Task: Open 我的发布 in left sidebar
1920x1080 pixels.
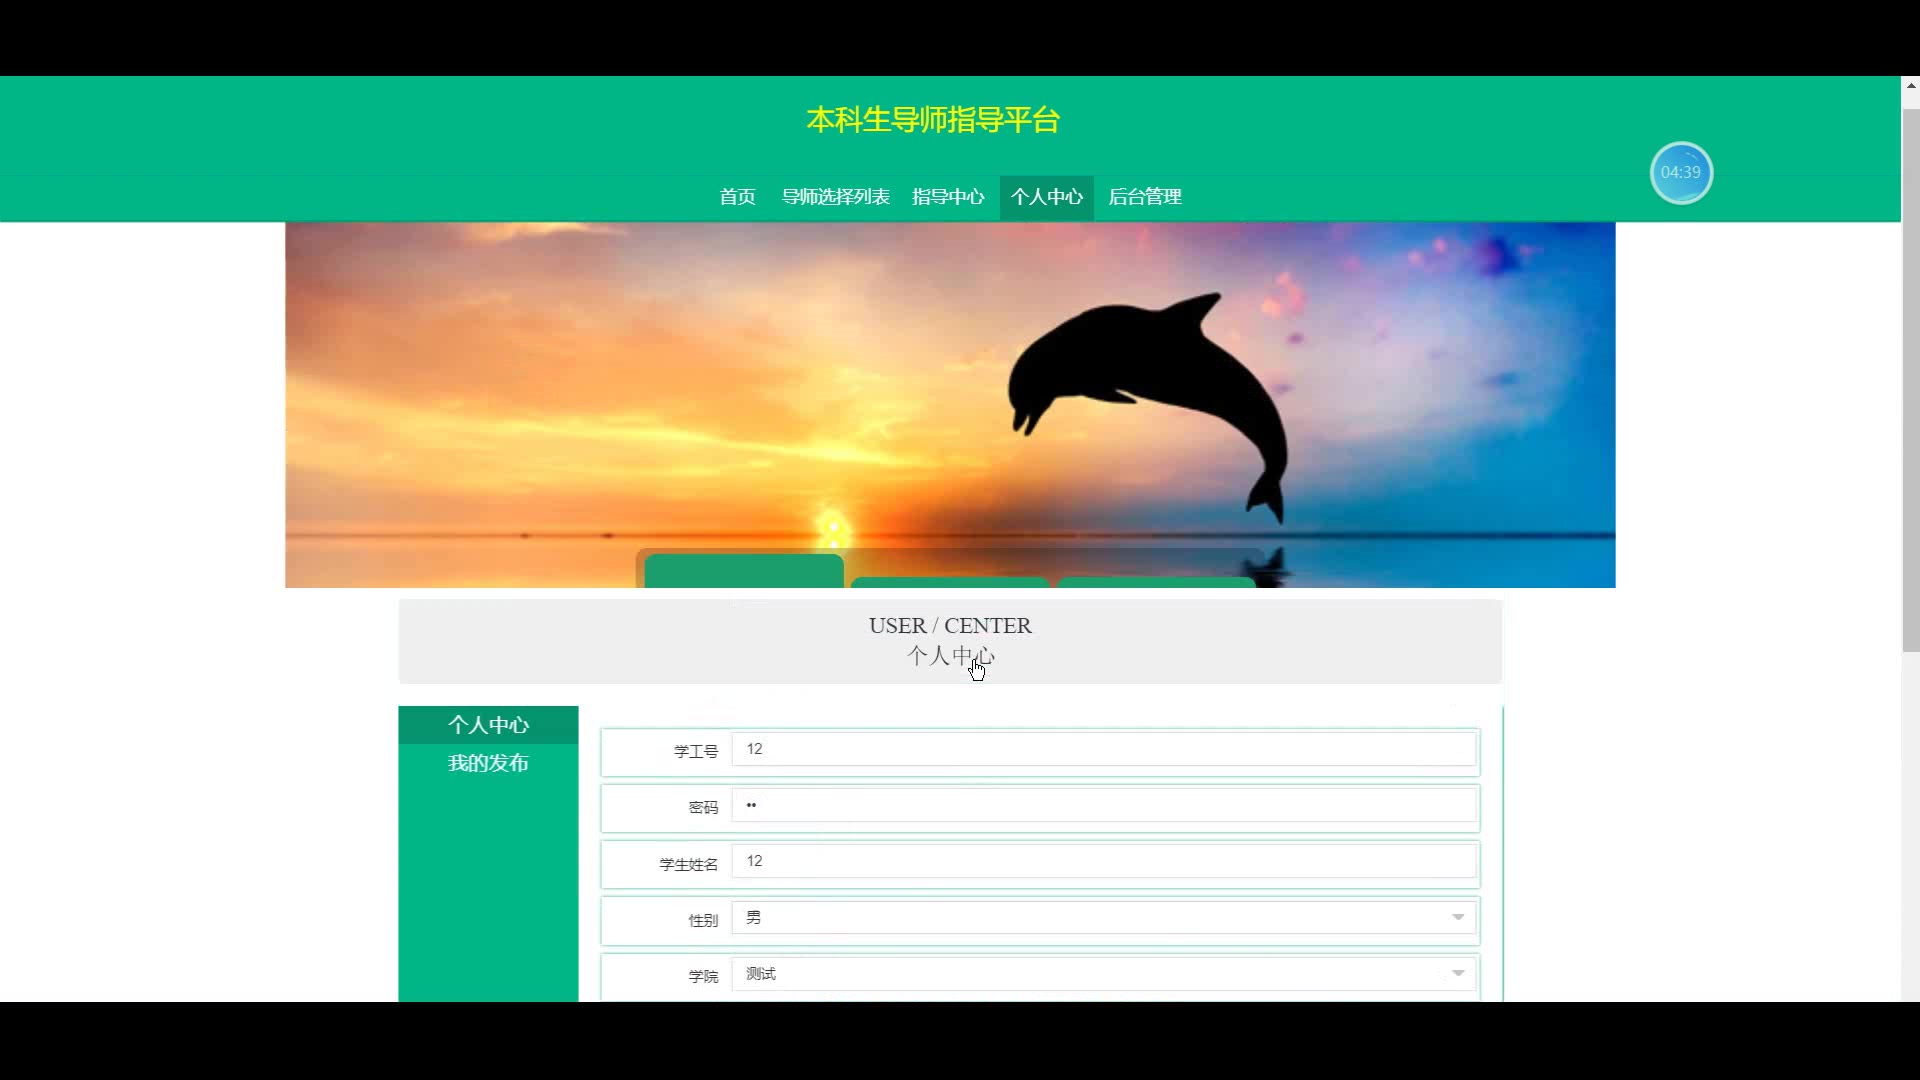Action: (x=488, y=763)
